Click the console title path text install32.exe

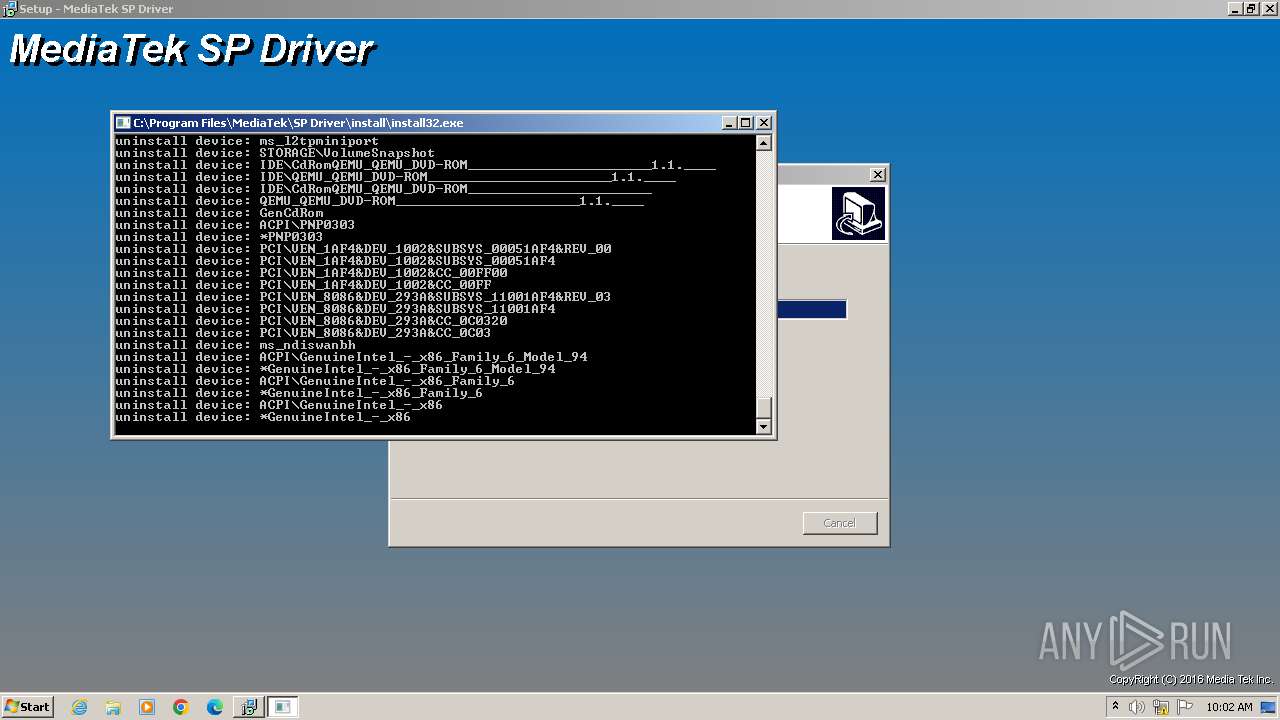coord(298,123)
